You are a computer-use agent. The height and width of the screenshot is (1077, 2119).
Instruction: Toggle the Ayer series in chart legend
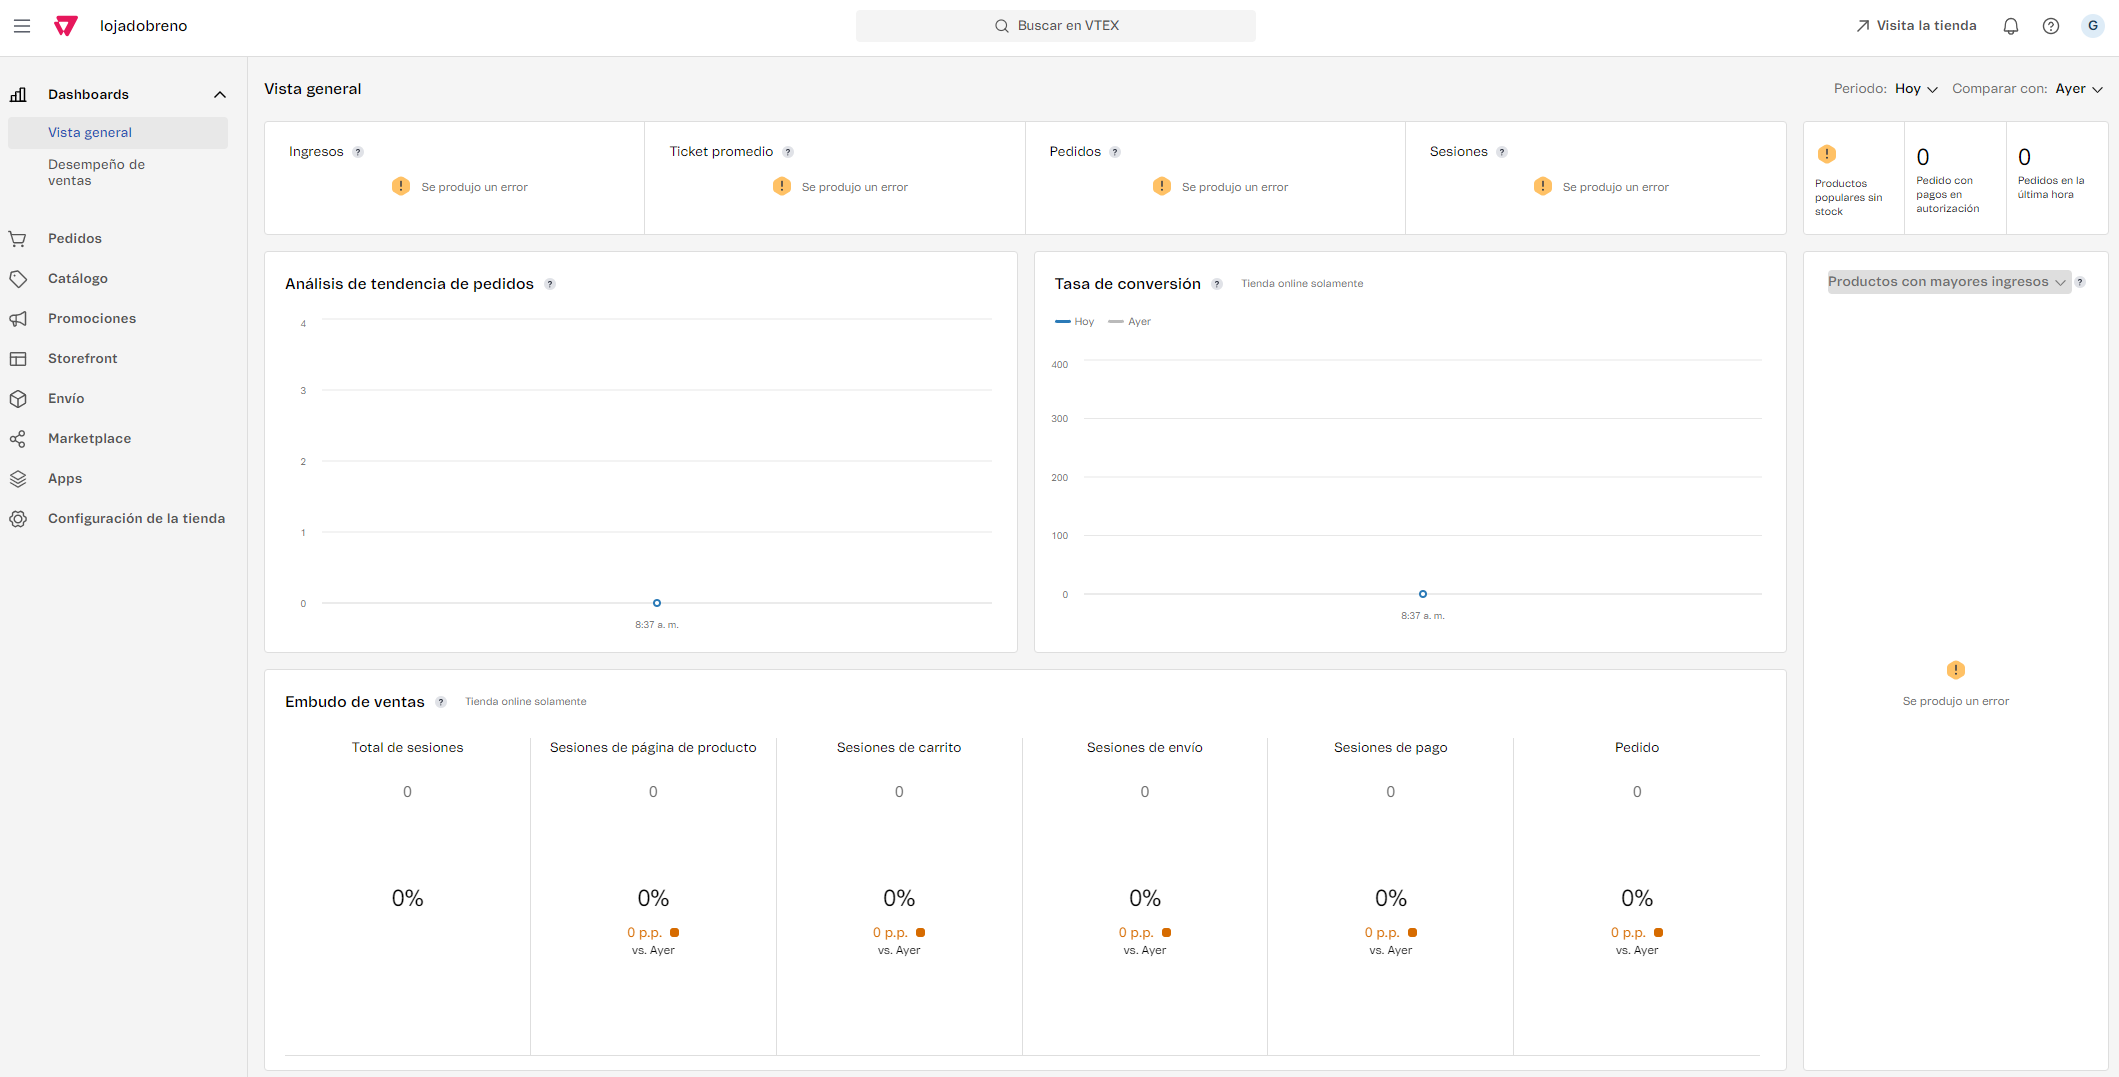click(1130, 322)
